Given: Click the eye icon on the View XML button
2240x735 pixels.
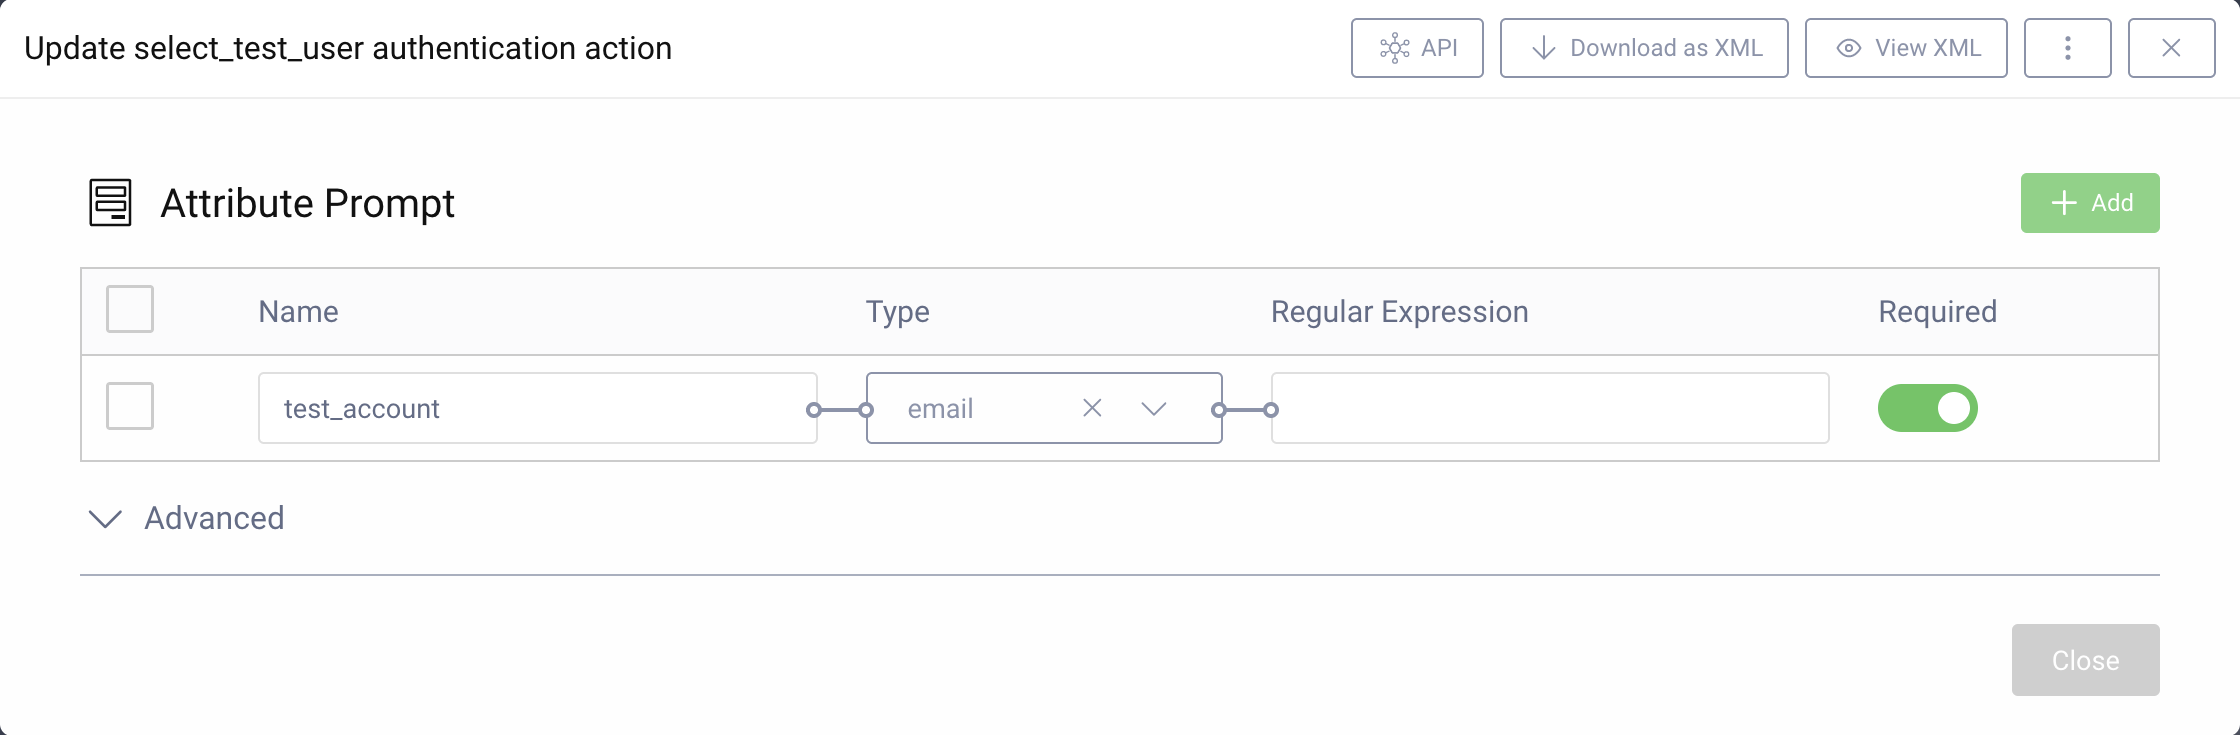Looking at the screenshot, I should 1850,47.
